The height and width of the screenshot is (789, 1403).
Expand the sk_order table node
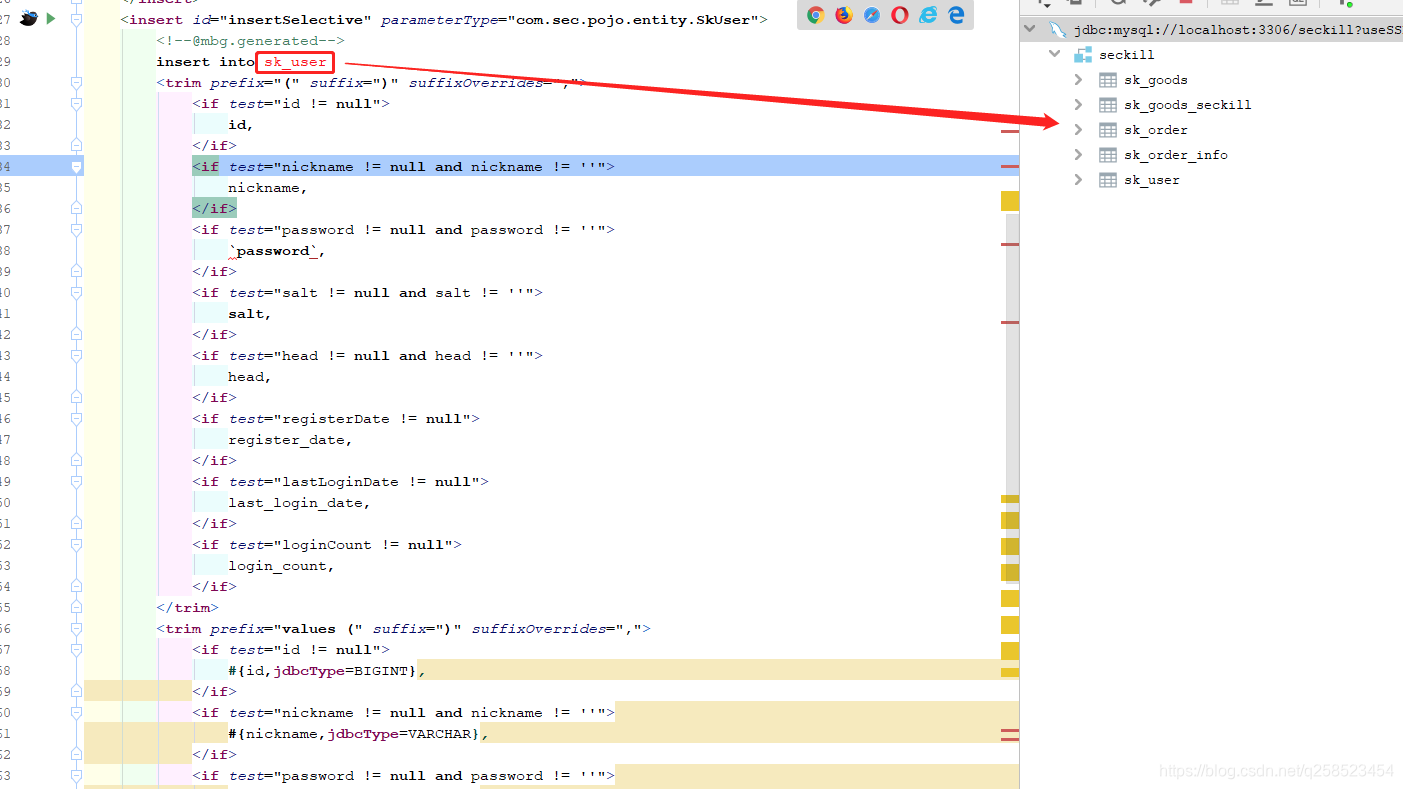(x=1078, y=129)
